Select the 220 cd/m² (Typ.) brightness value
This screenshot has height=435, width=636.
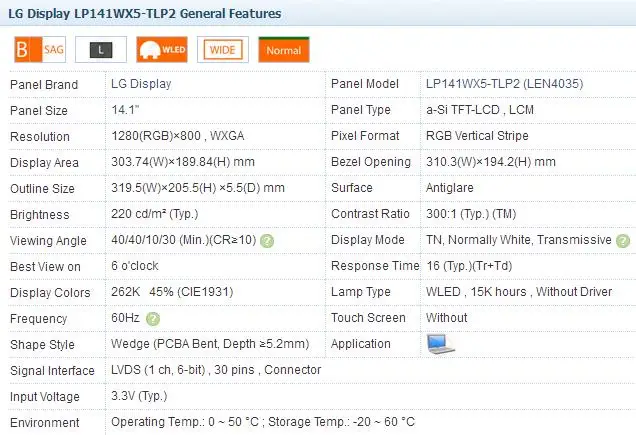tap(155, 214)
